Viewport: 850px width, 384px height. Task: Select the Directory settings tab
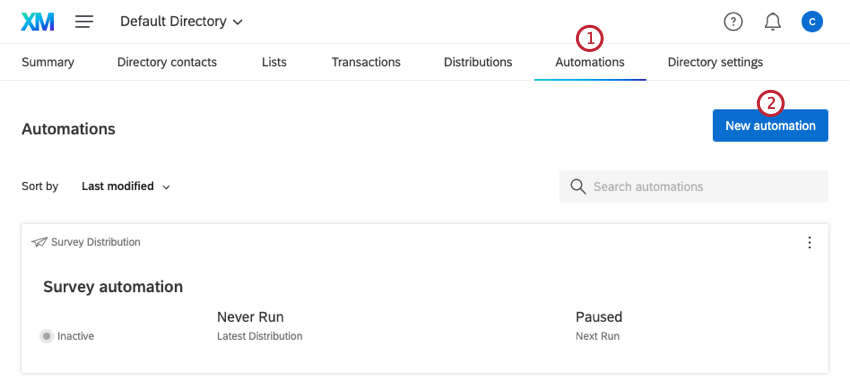[715, 62]
